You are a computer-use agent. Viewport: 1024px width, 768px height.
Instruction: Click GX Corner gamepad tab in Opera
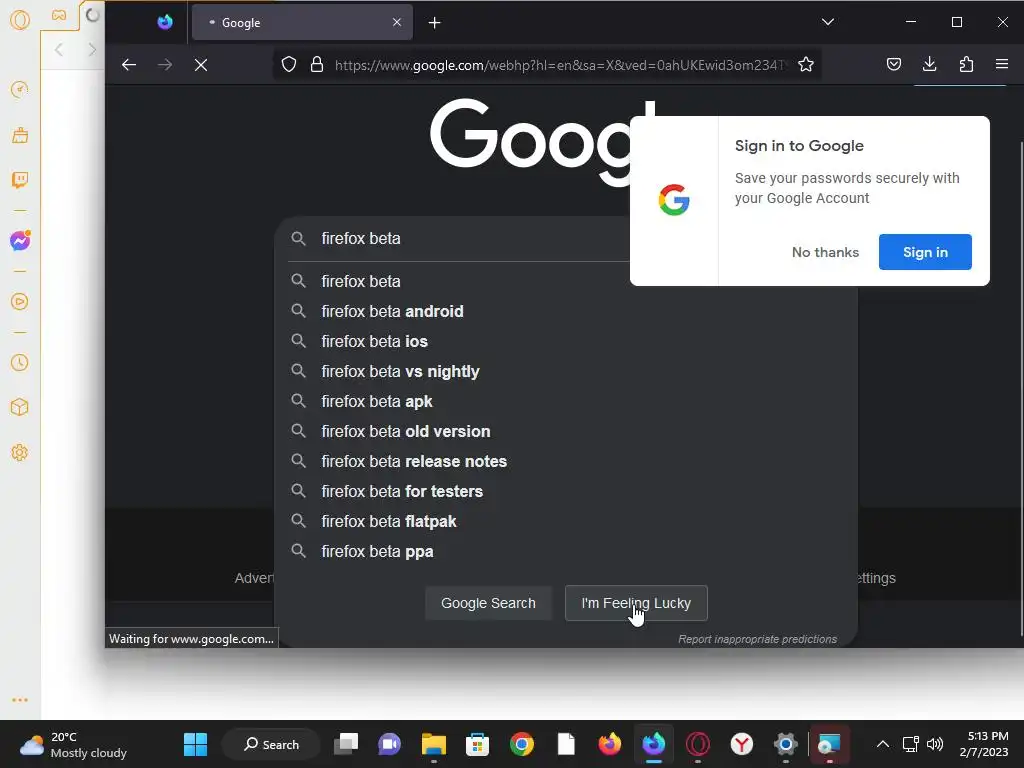[x=59, y=15]
